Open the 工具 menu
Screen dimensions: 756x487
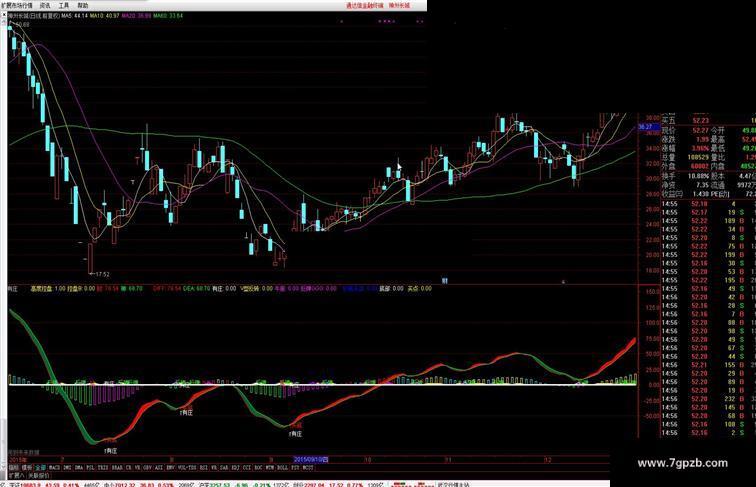click(x=64, y=5)
